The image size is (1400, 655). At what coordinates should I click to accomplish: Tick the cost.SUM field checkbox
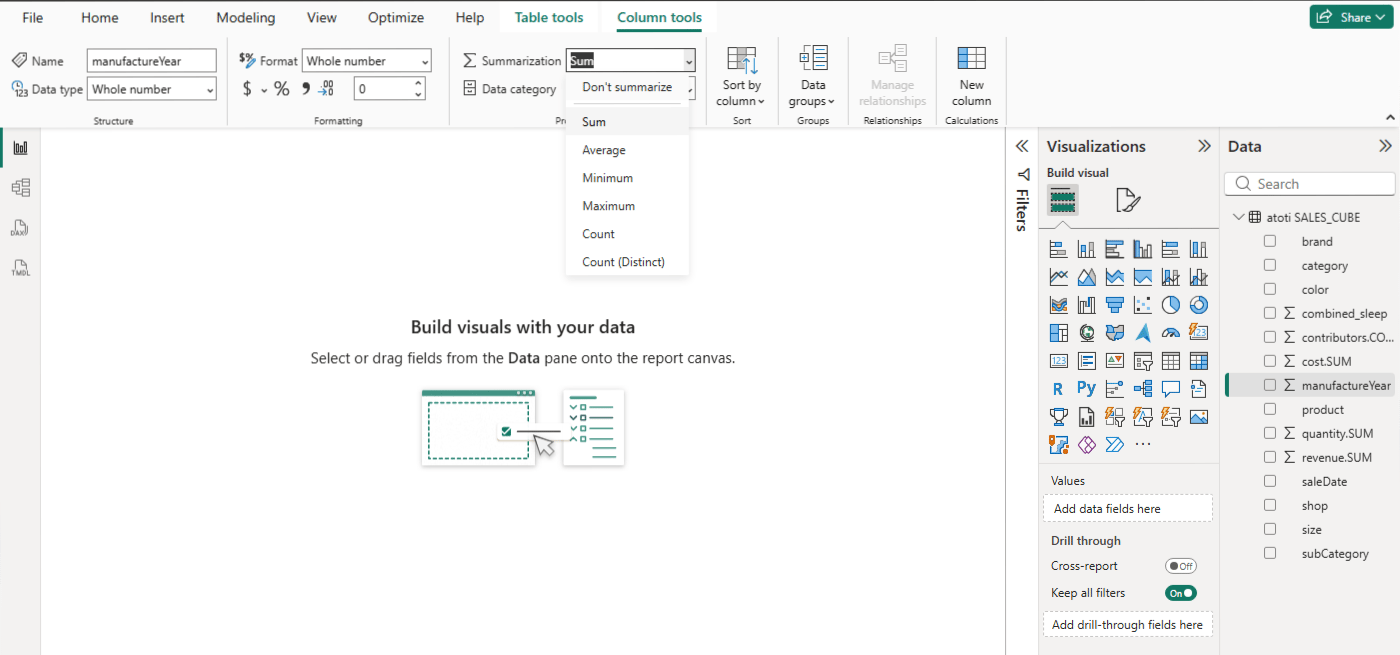pos(1270,361)
